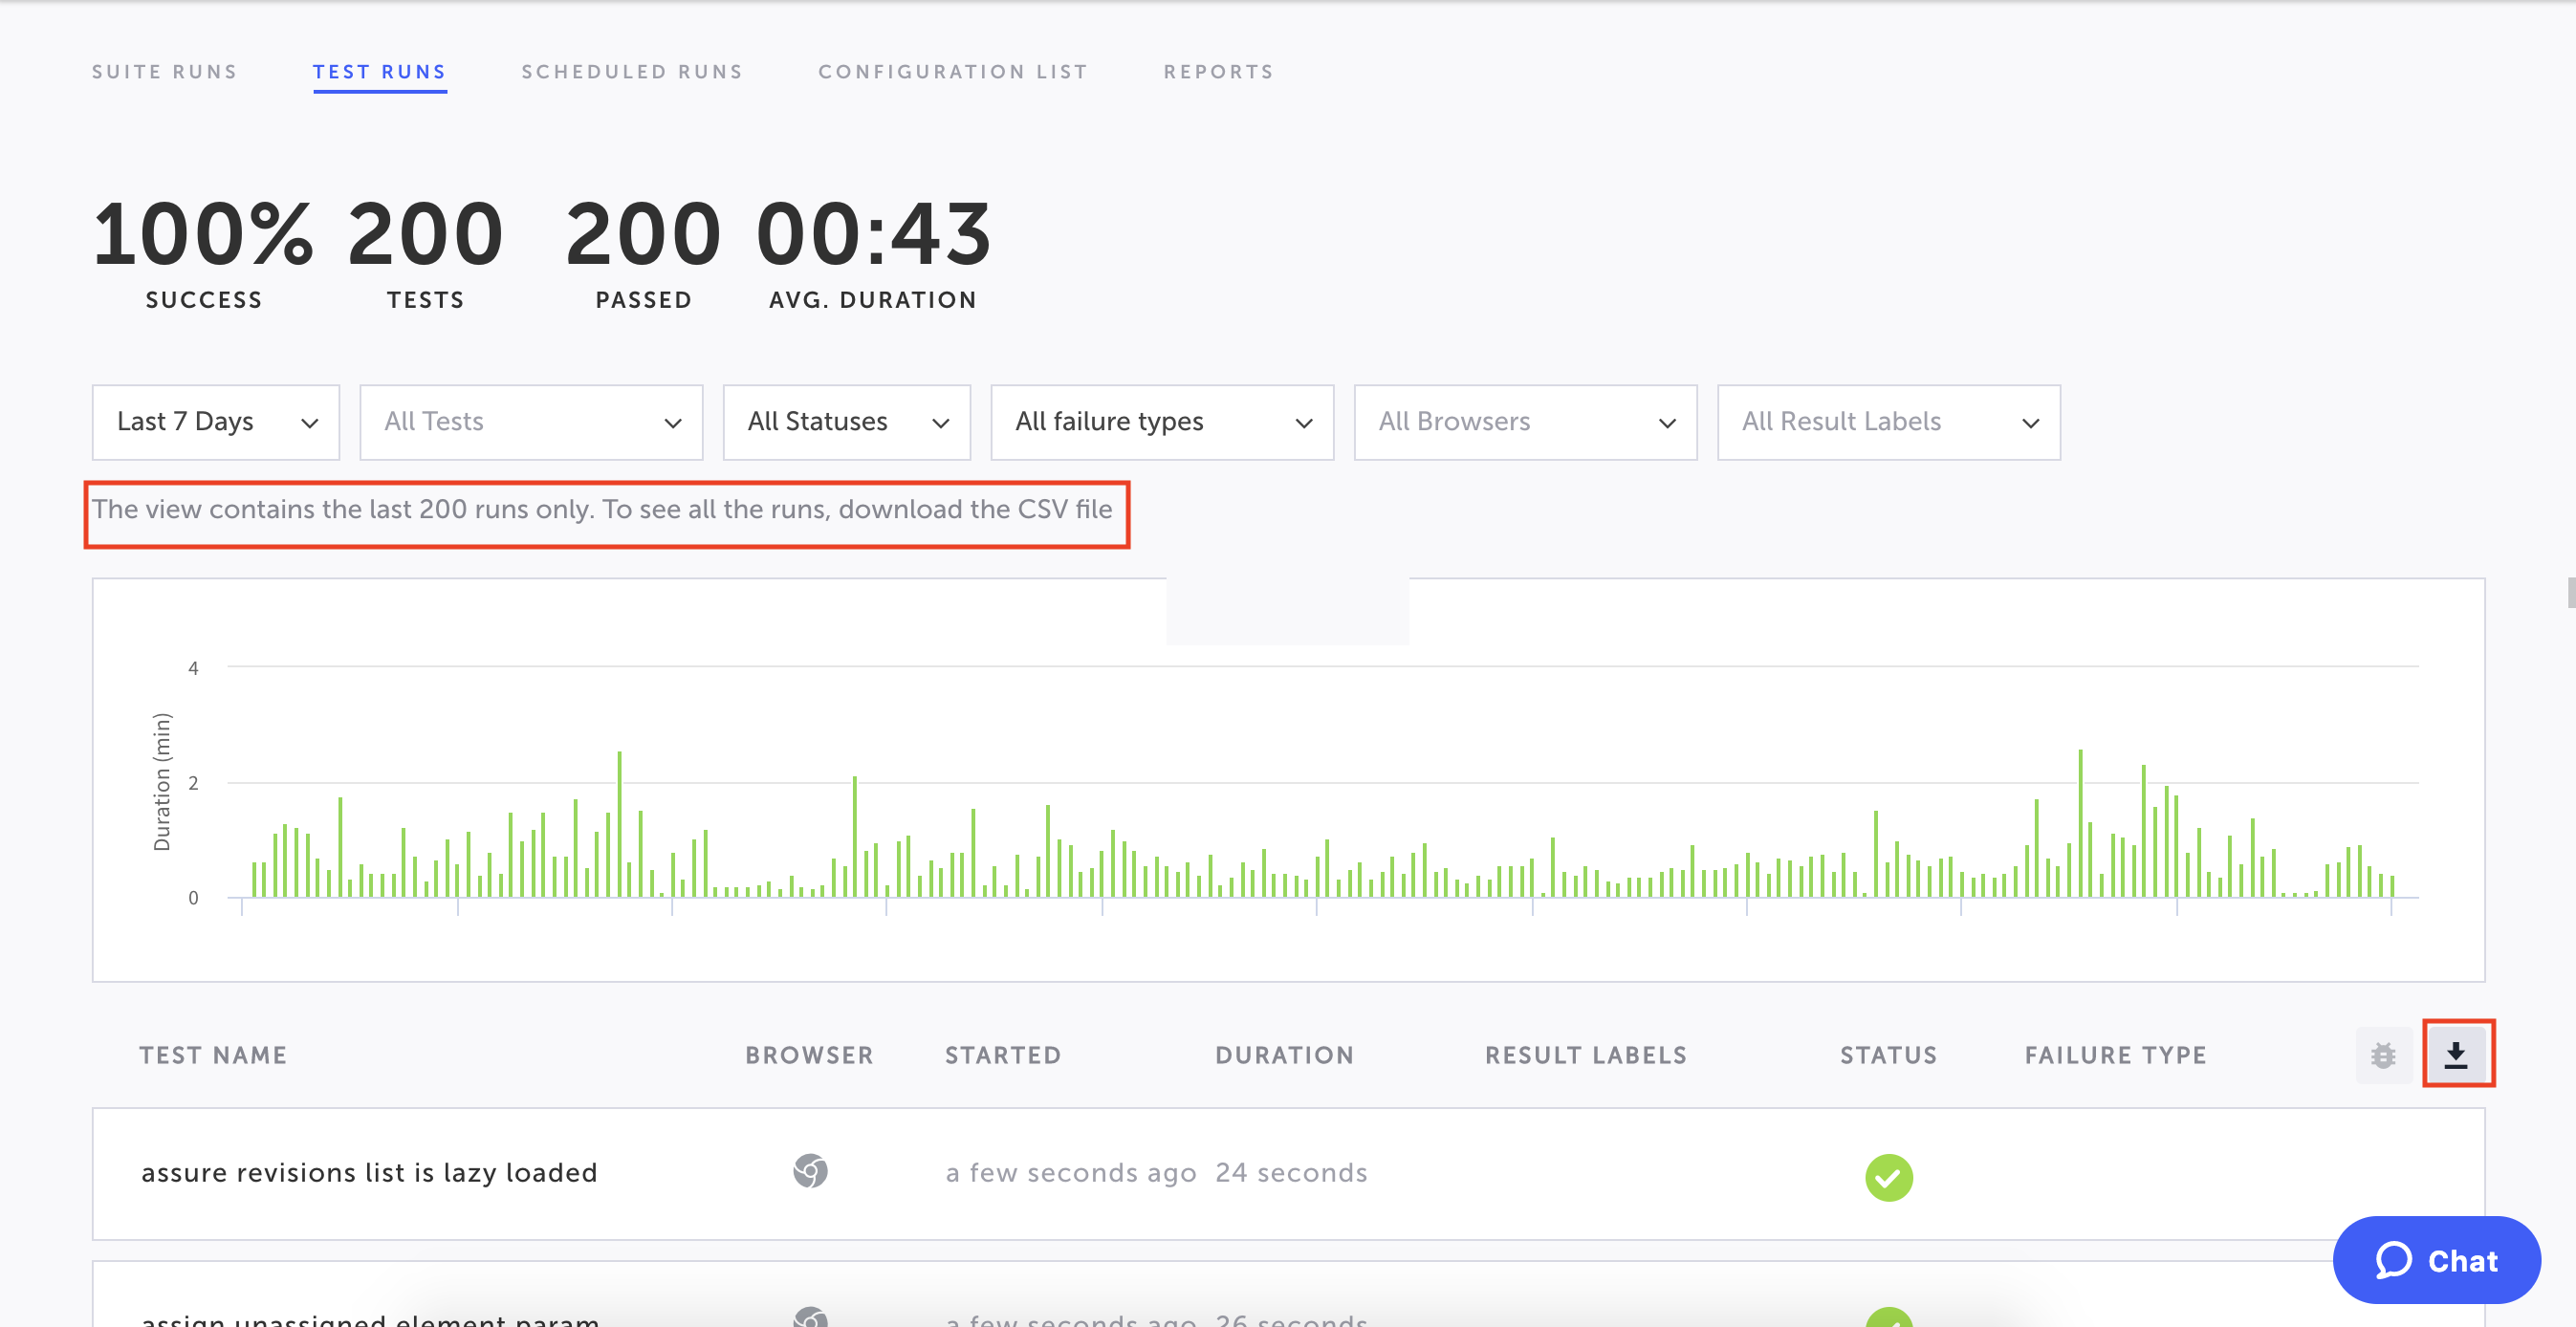Click the download CSV icon
The width and height of the screenshot is (2576, 1327).
(2456, 1054)
